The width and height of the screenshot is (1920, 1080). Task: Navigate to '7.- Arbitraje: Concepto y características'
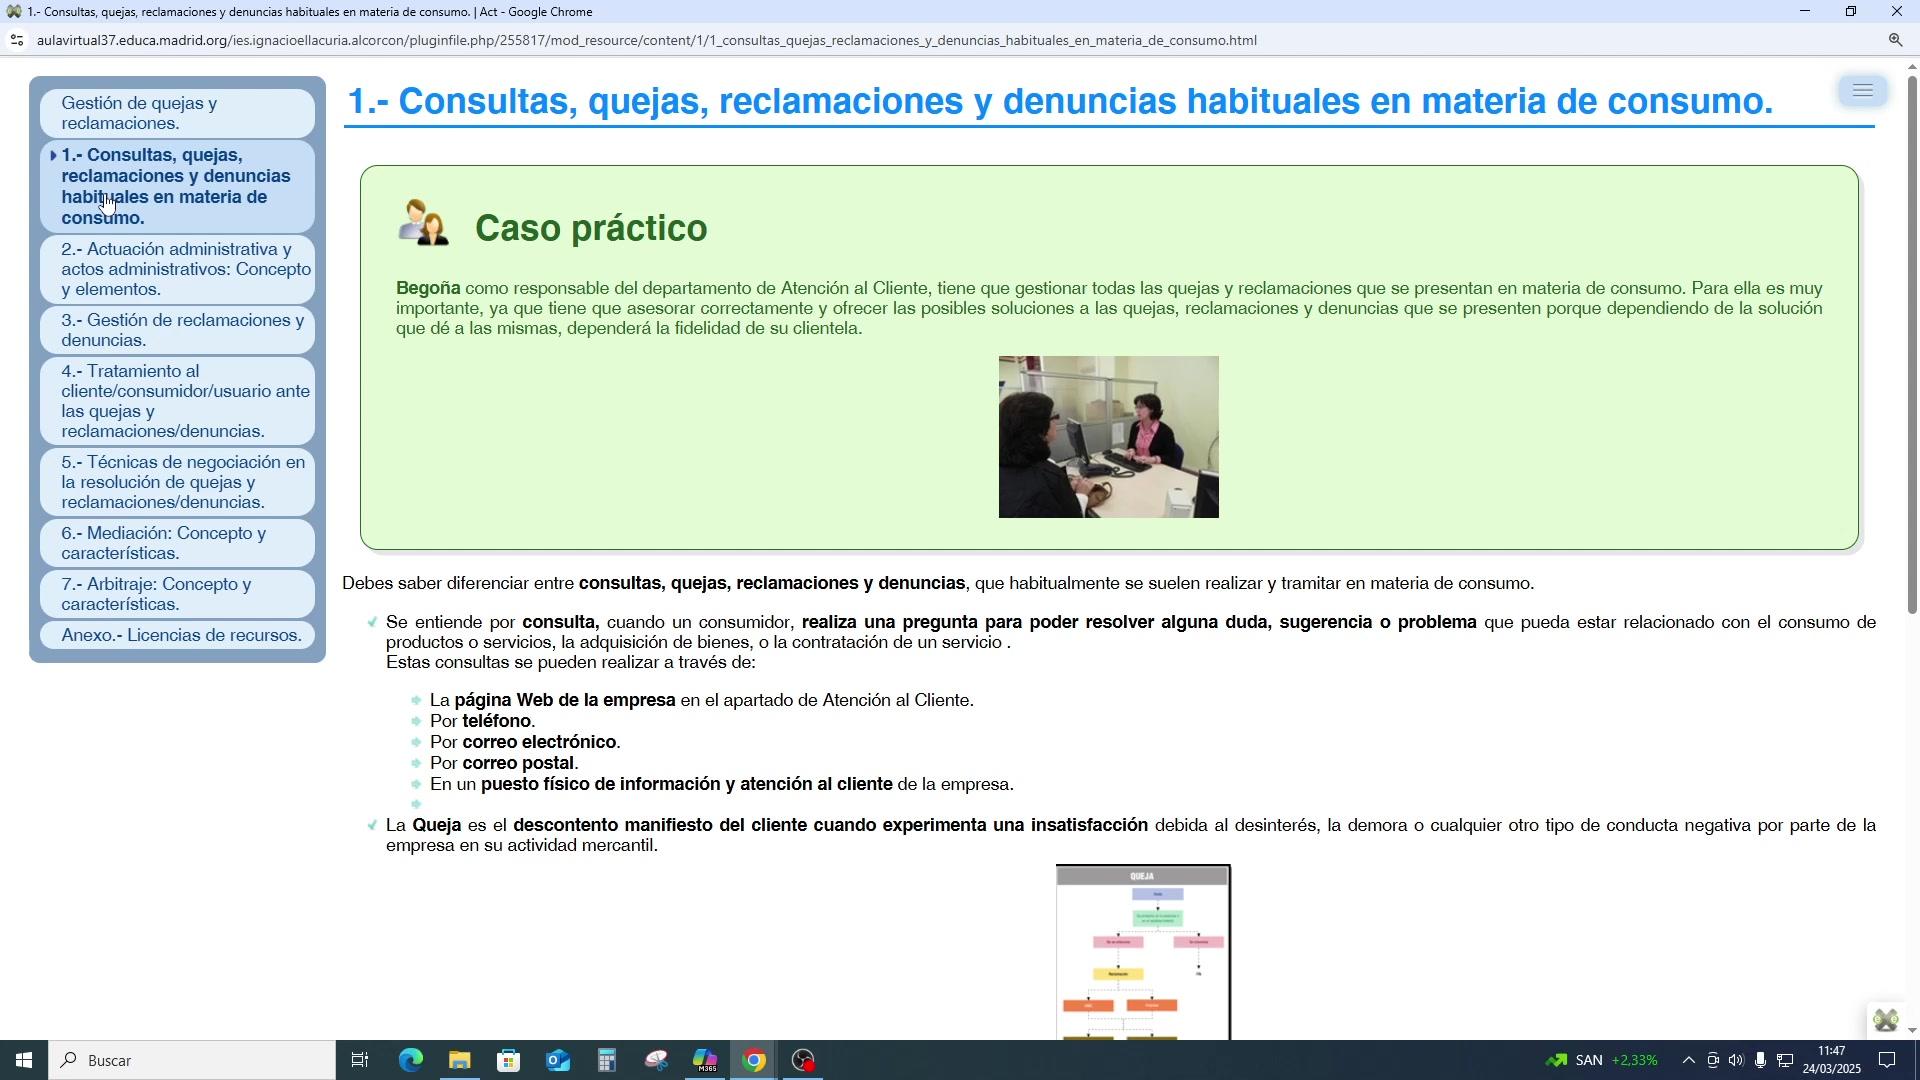click(x=156, y=594)
